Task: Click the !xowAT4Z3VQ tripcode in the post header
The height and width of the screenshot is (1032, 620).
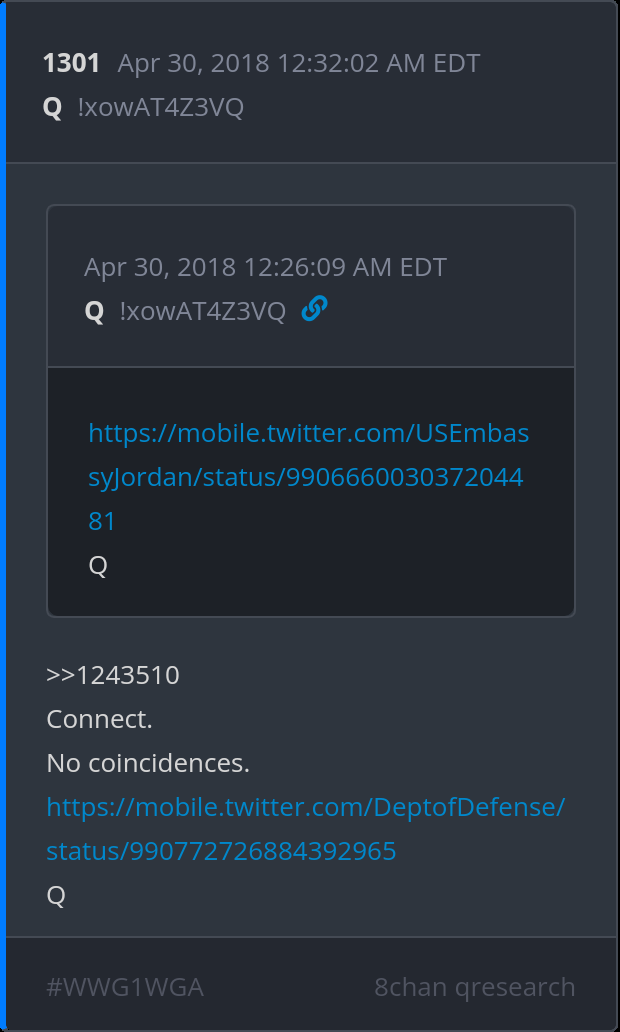Action: [160, 108]
